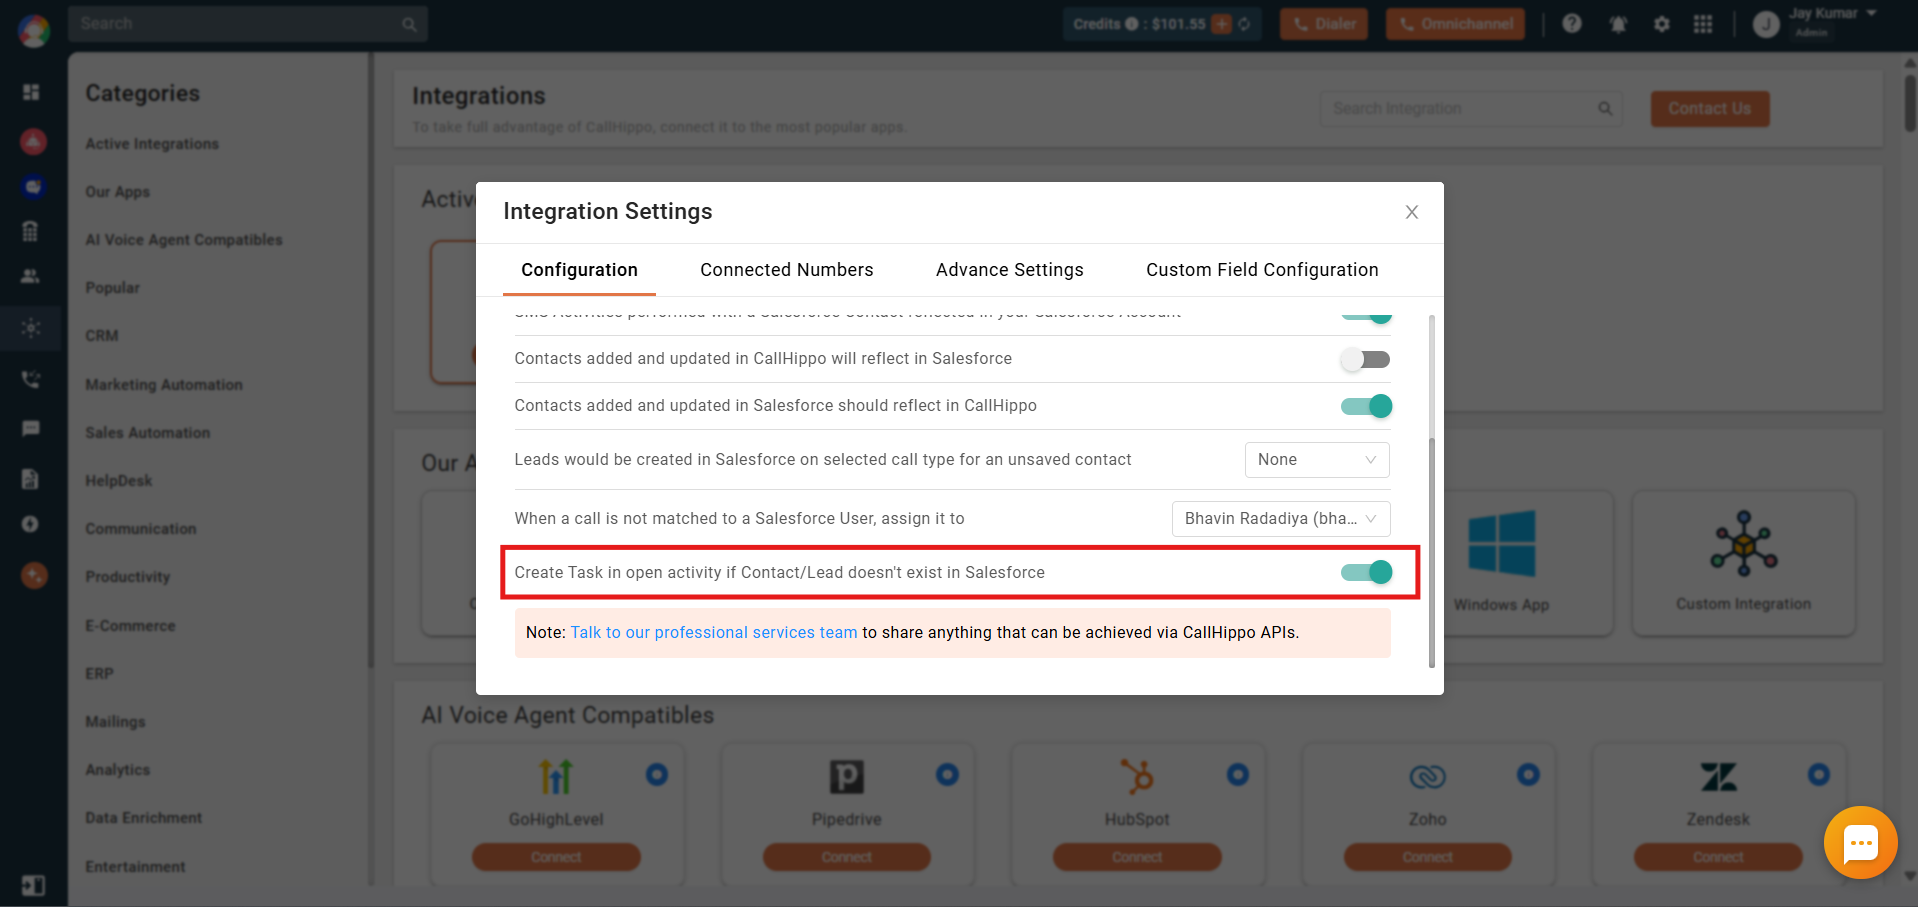Open the dial pad icon in sidebar
1918x907 pixels.
[31, 231]
